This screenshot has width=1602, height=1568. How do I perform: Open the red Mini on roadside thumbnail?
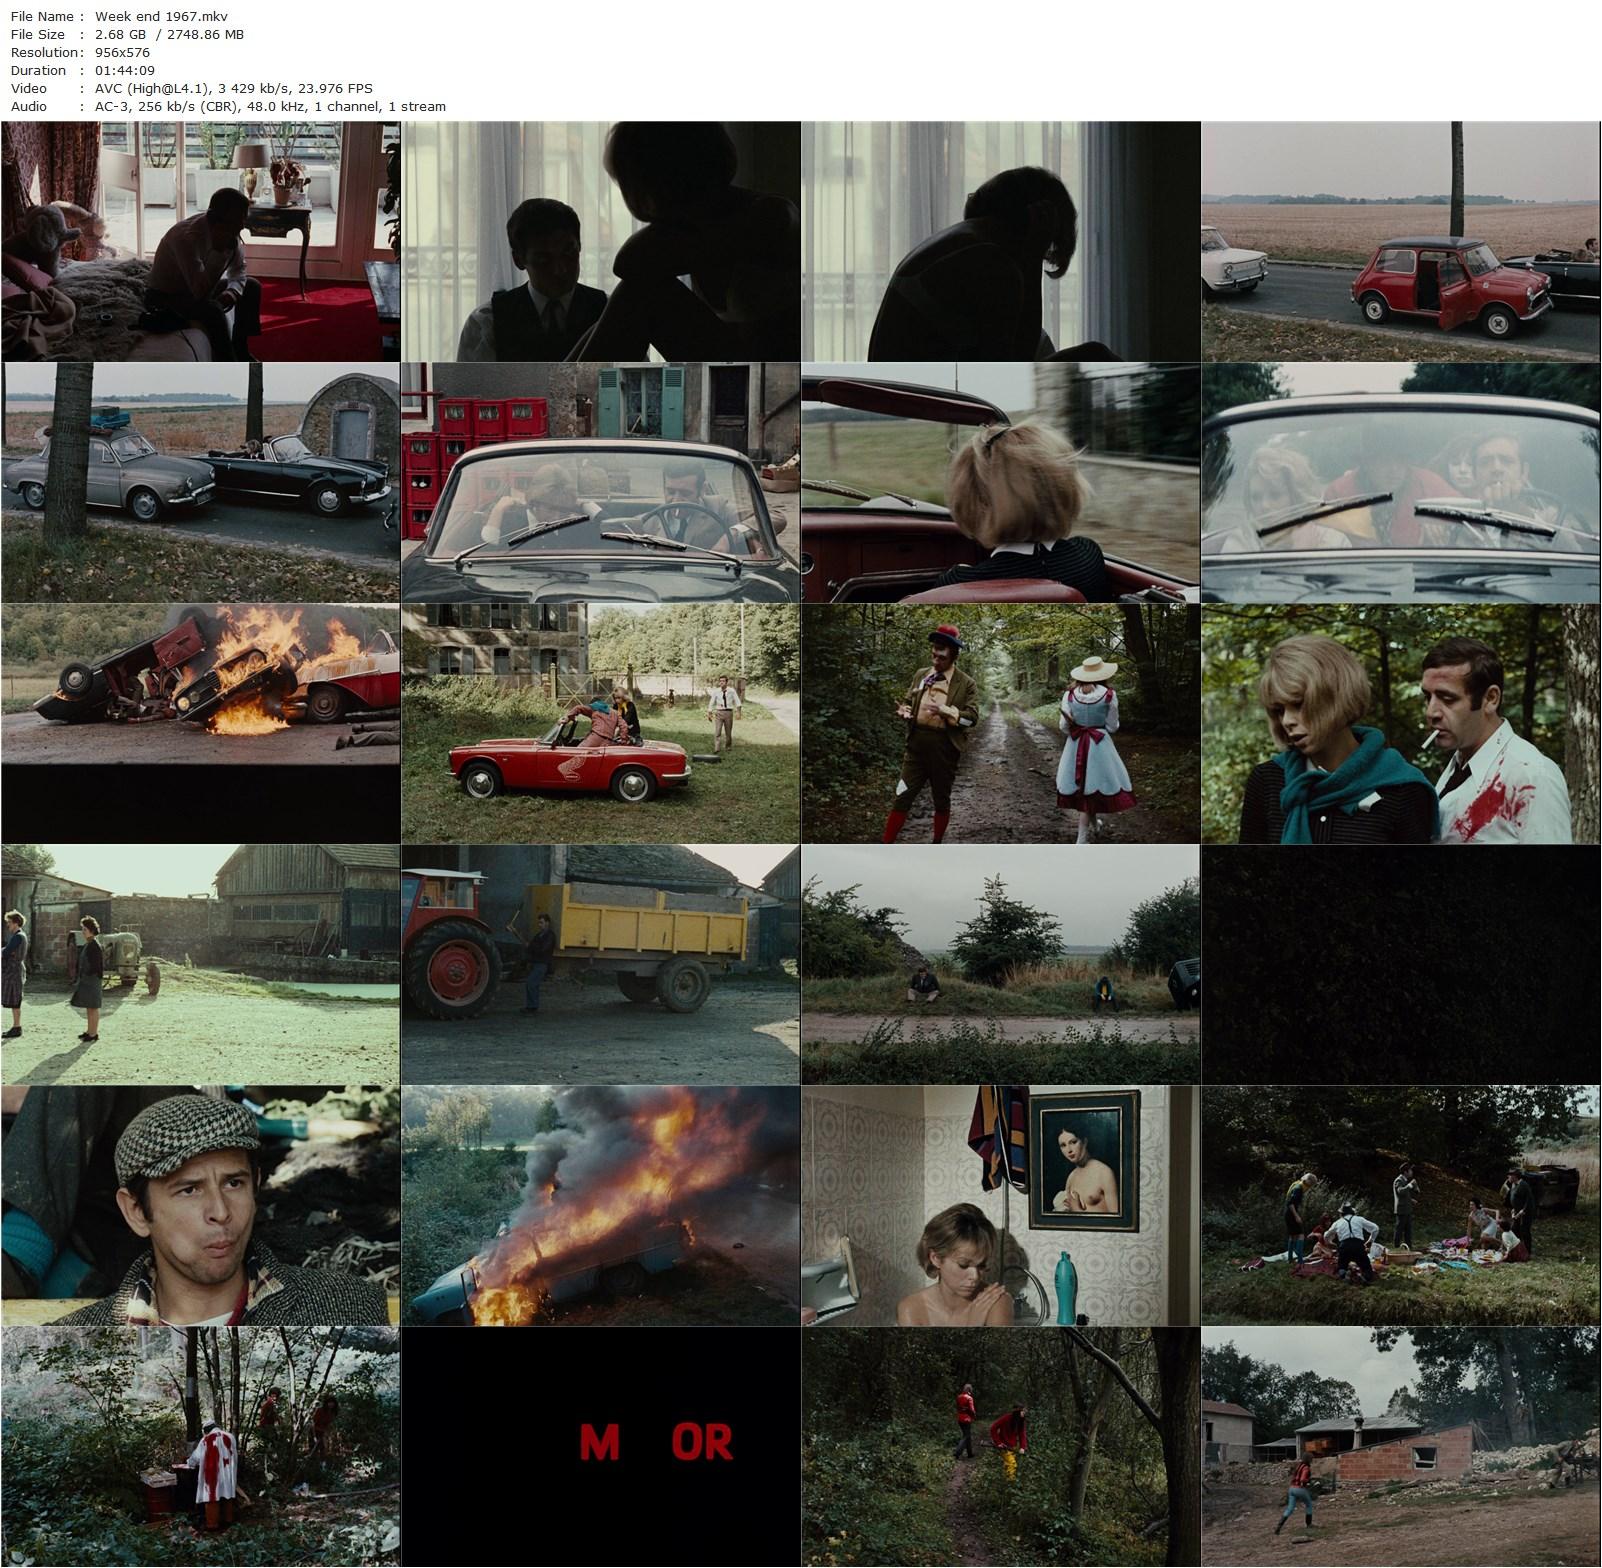(1400, 241)
